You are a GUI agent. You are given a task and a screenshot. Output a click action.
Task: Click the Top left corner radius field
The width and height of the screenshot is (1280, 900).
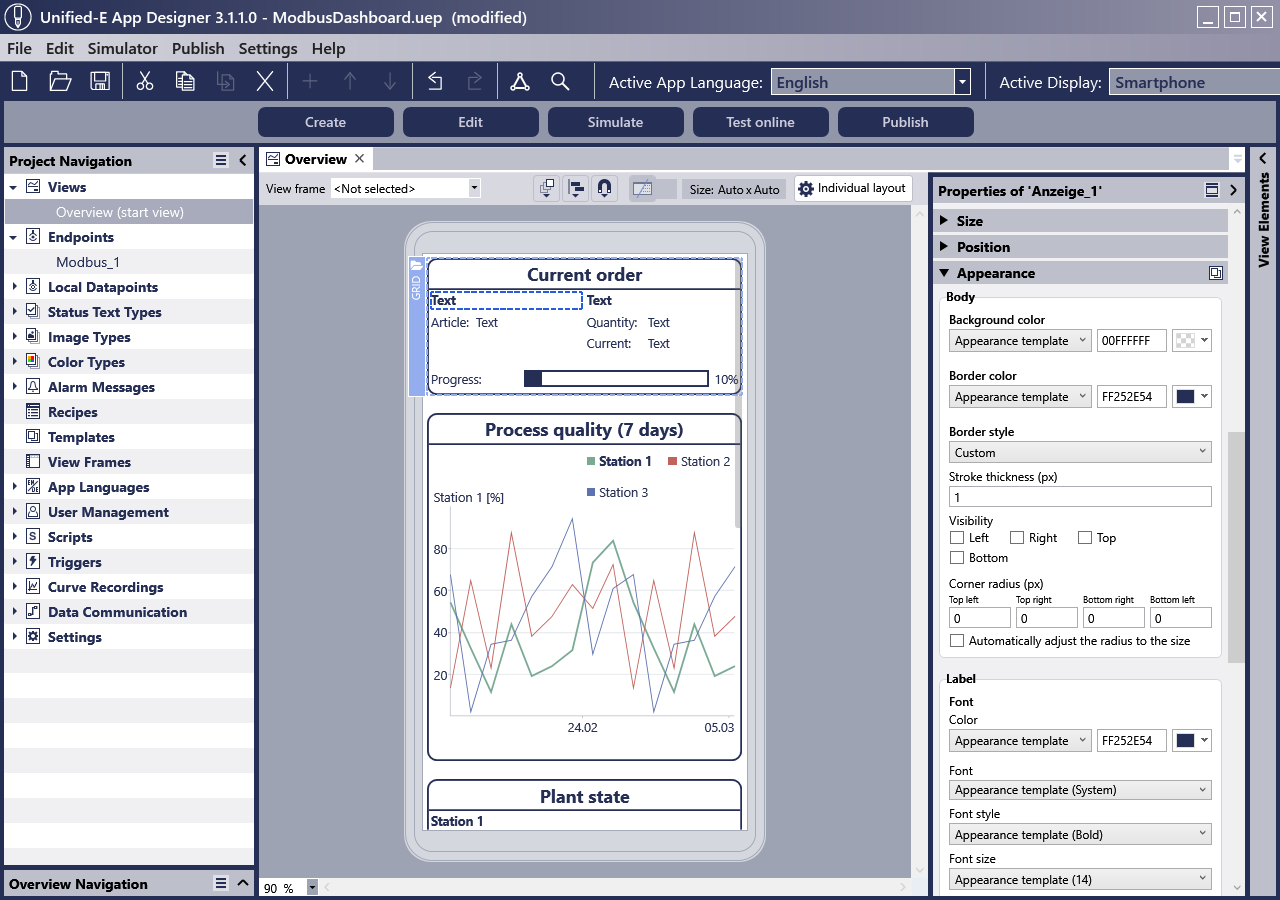(980, 618)
